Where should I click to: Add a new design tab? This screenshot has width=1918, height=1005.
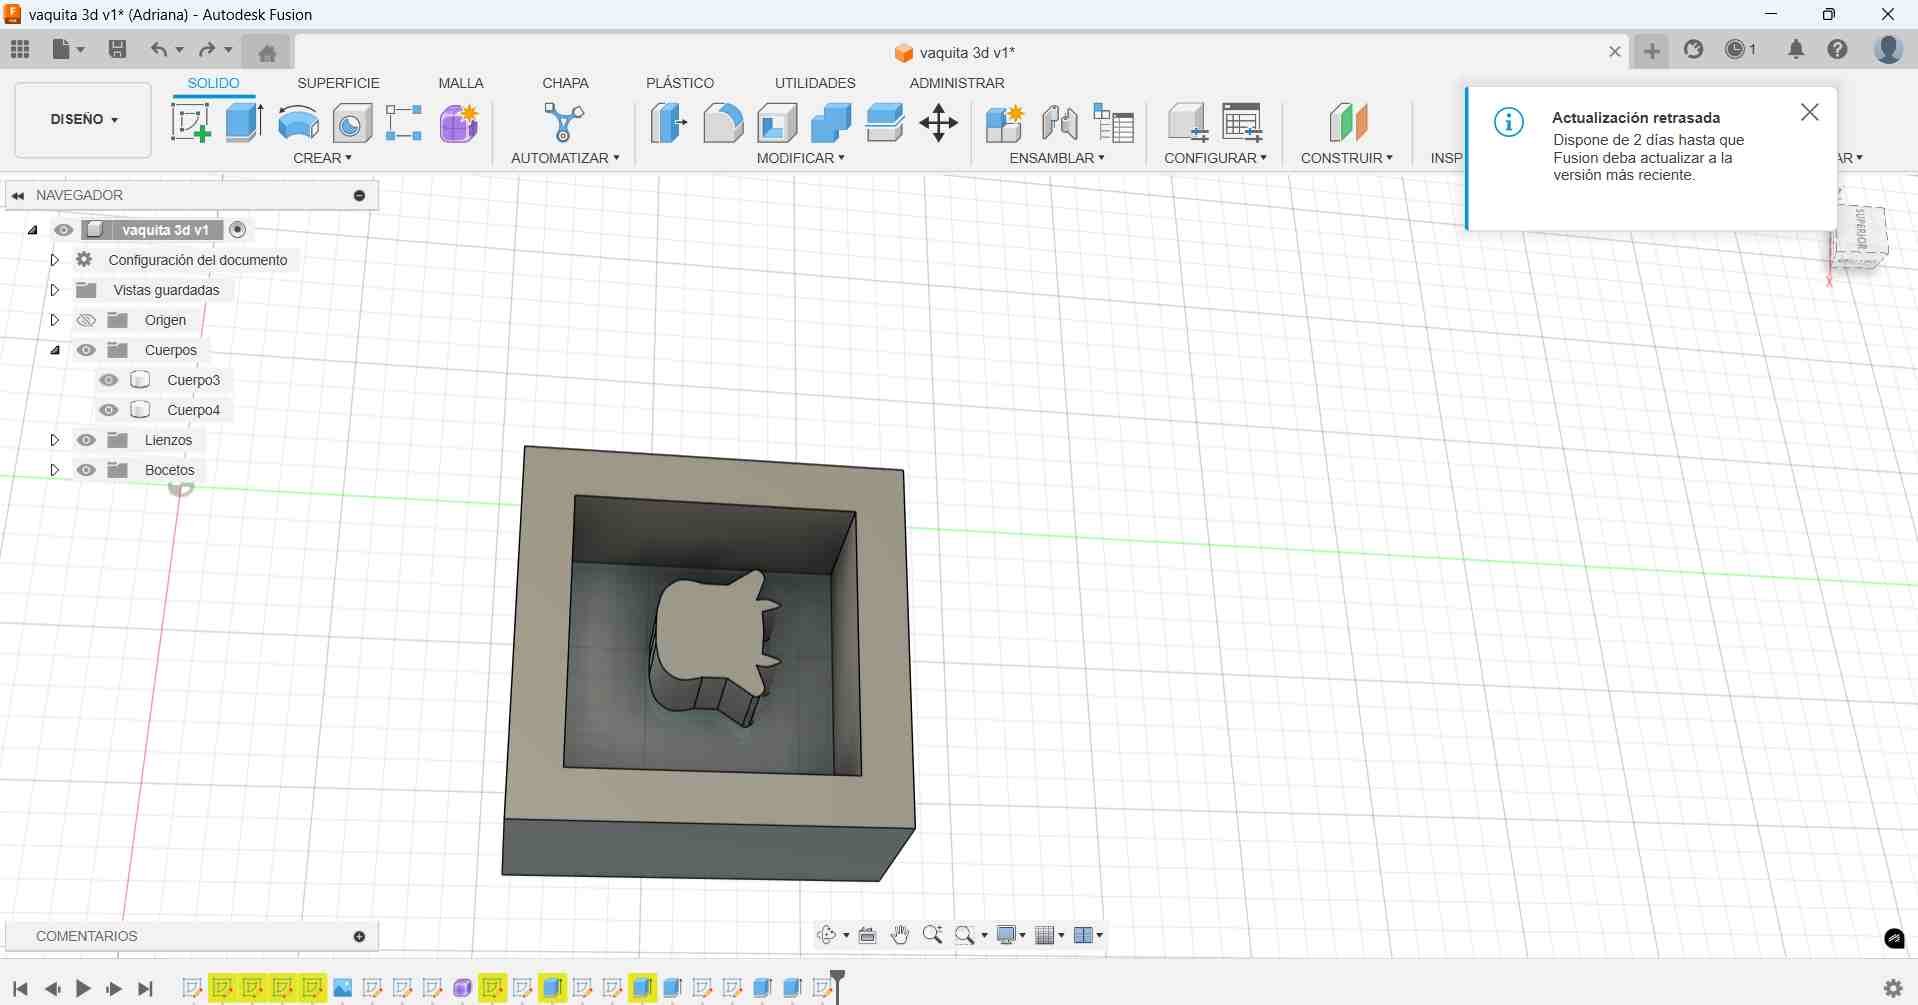click(1652, 51)
